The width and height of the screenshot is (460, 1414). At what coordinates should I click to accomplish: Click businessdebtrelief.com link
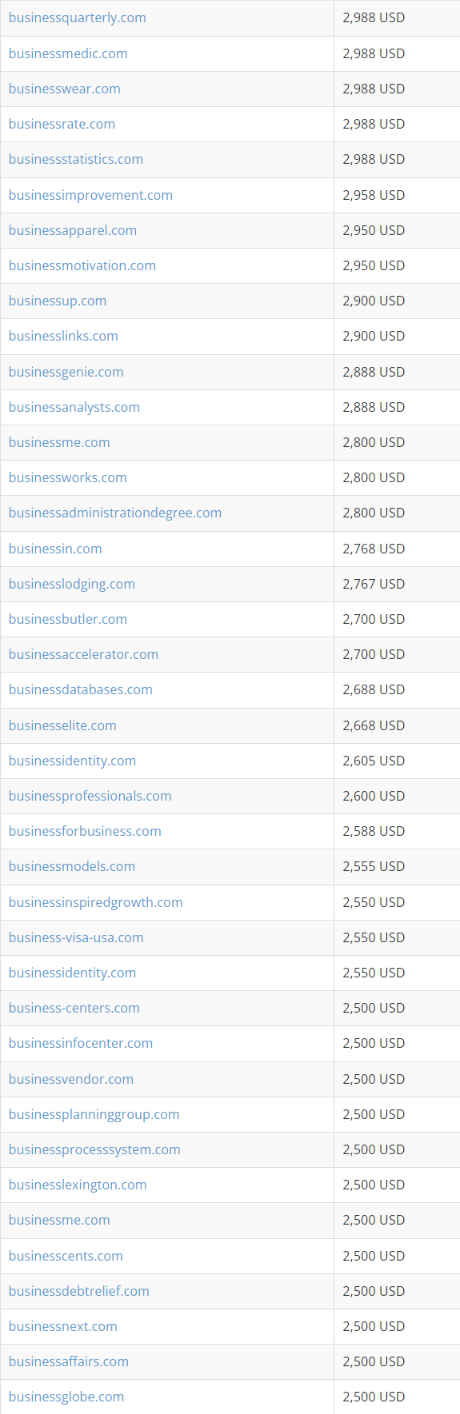tap(79, 1290)
